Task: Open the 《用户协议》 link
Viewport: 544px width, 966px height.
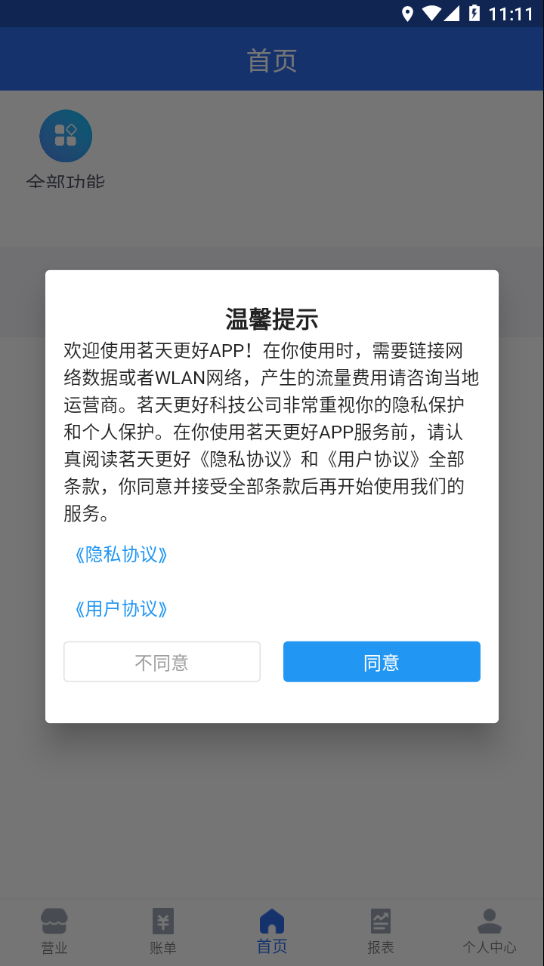Action: click(x=121, y=609)
